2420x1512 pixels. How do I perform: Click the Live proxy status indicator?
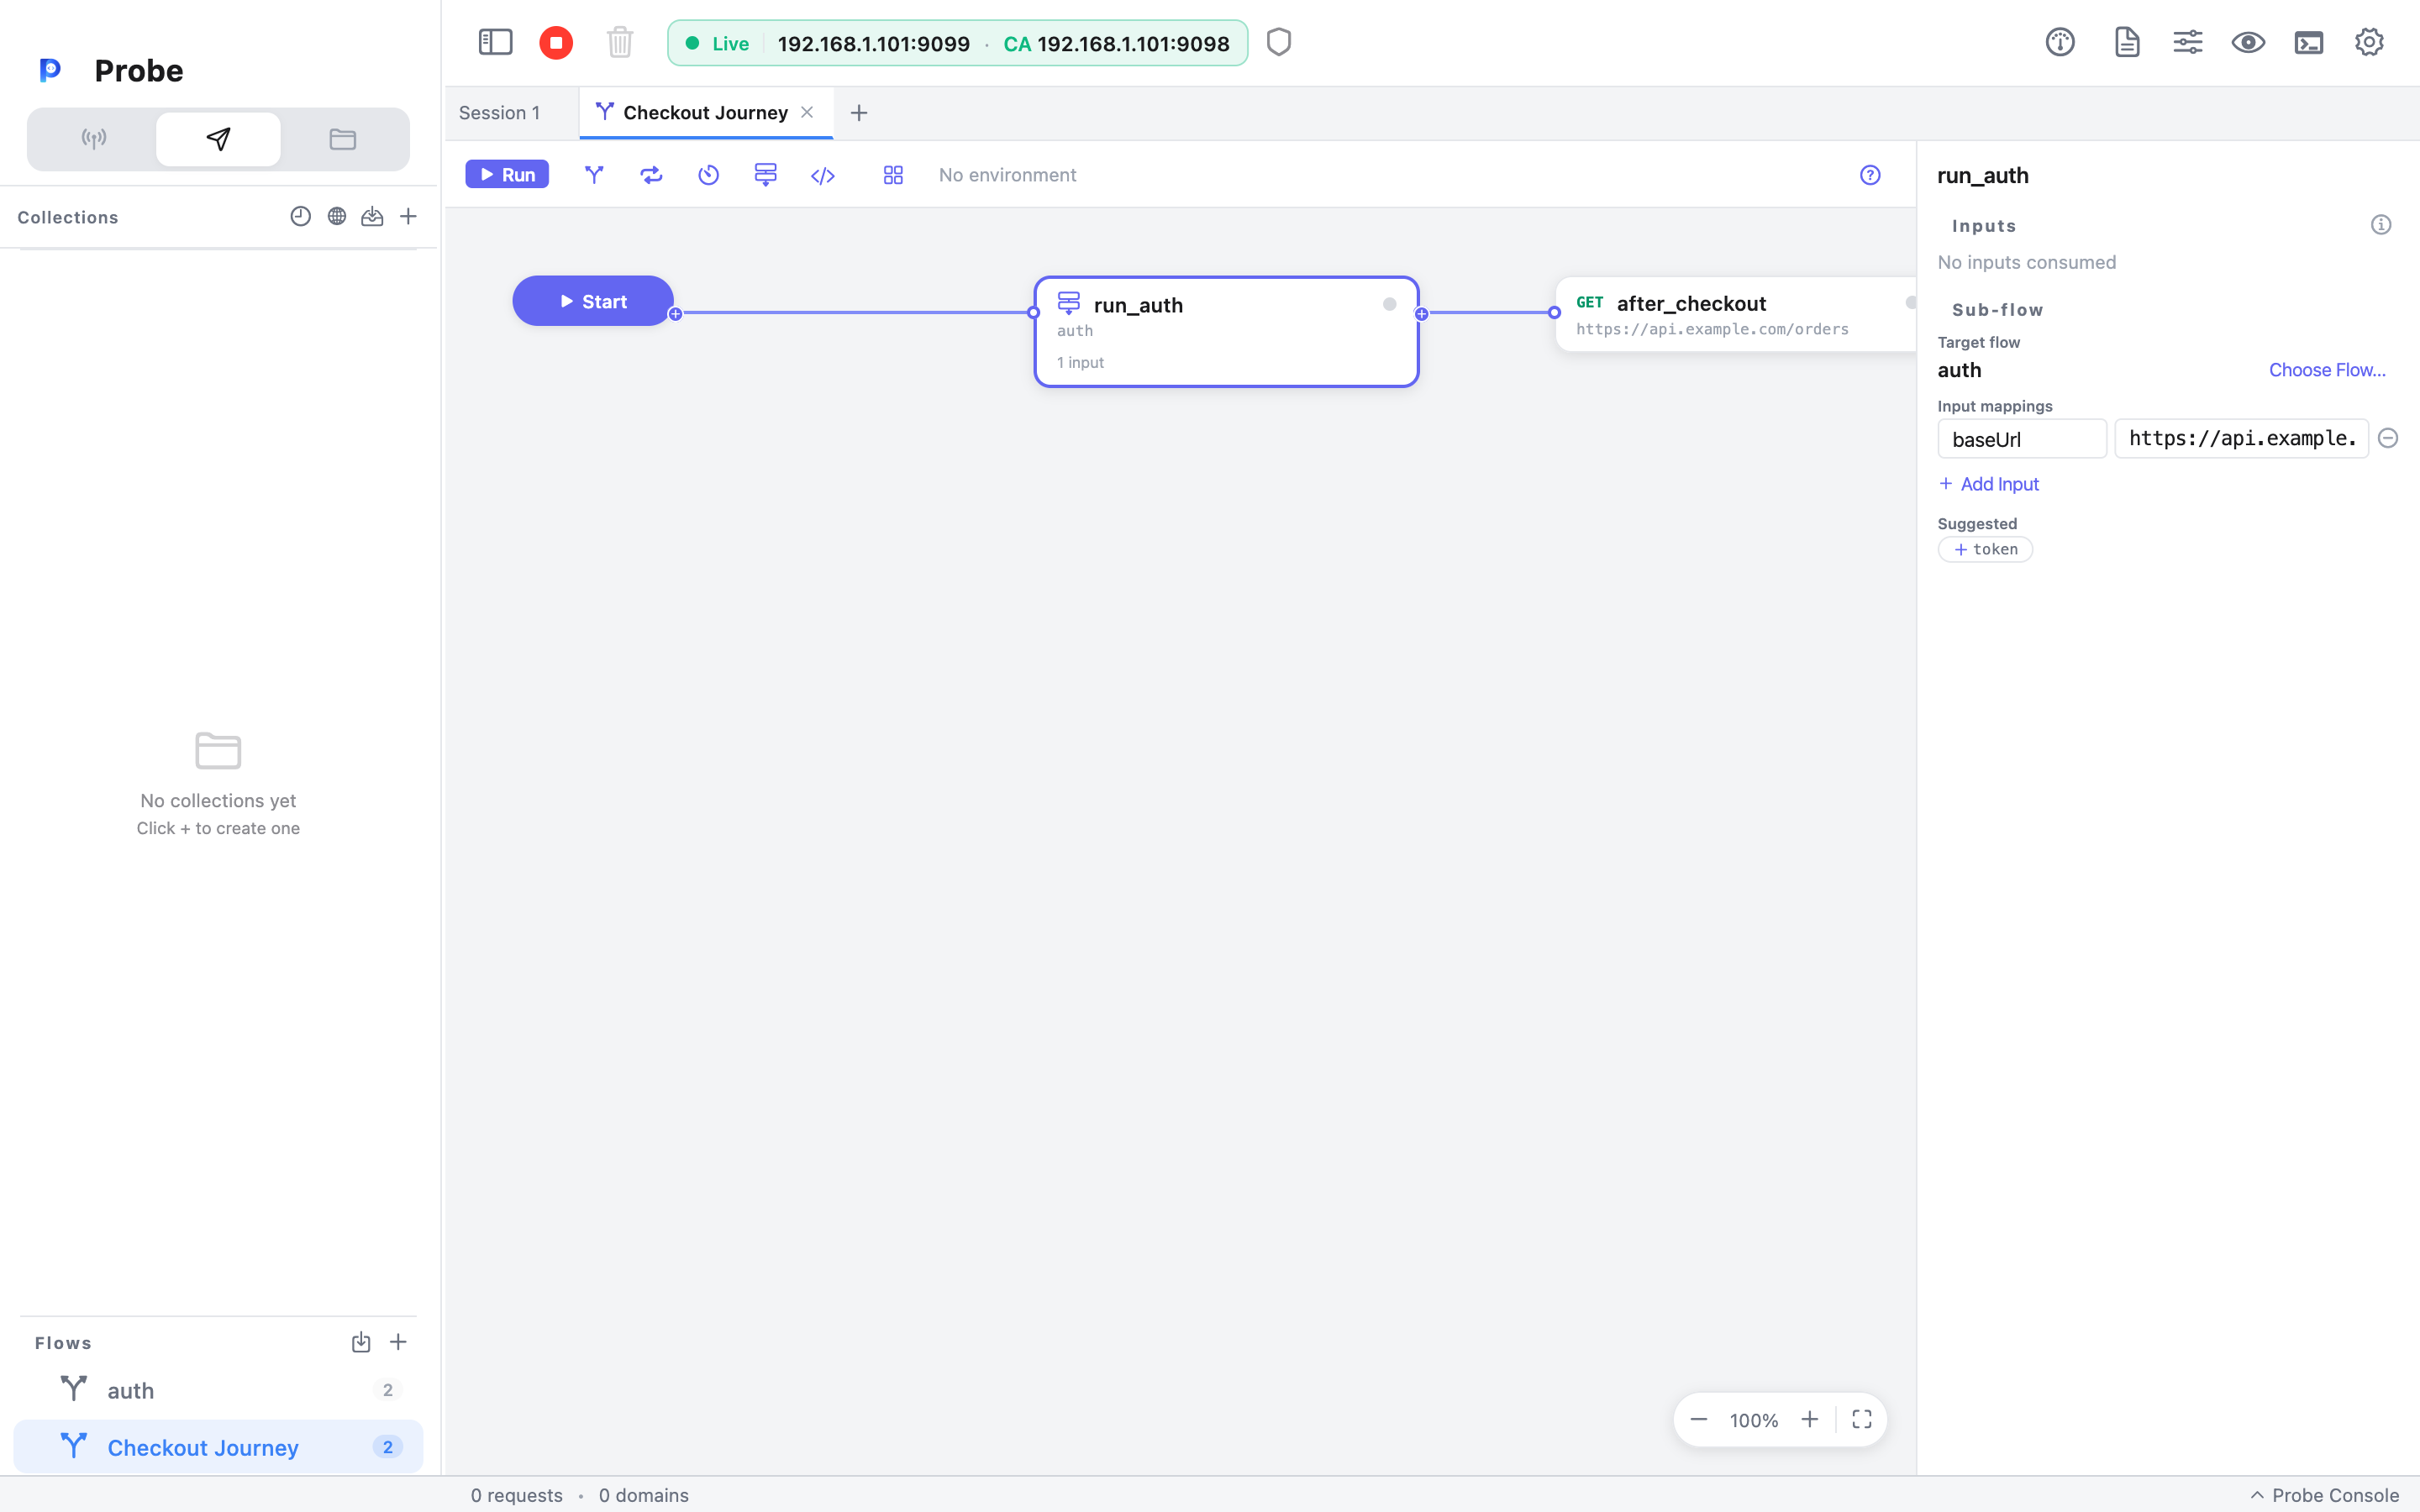(x=717, y=43)
